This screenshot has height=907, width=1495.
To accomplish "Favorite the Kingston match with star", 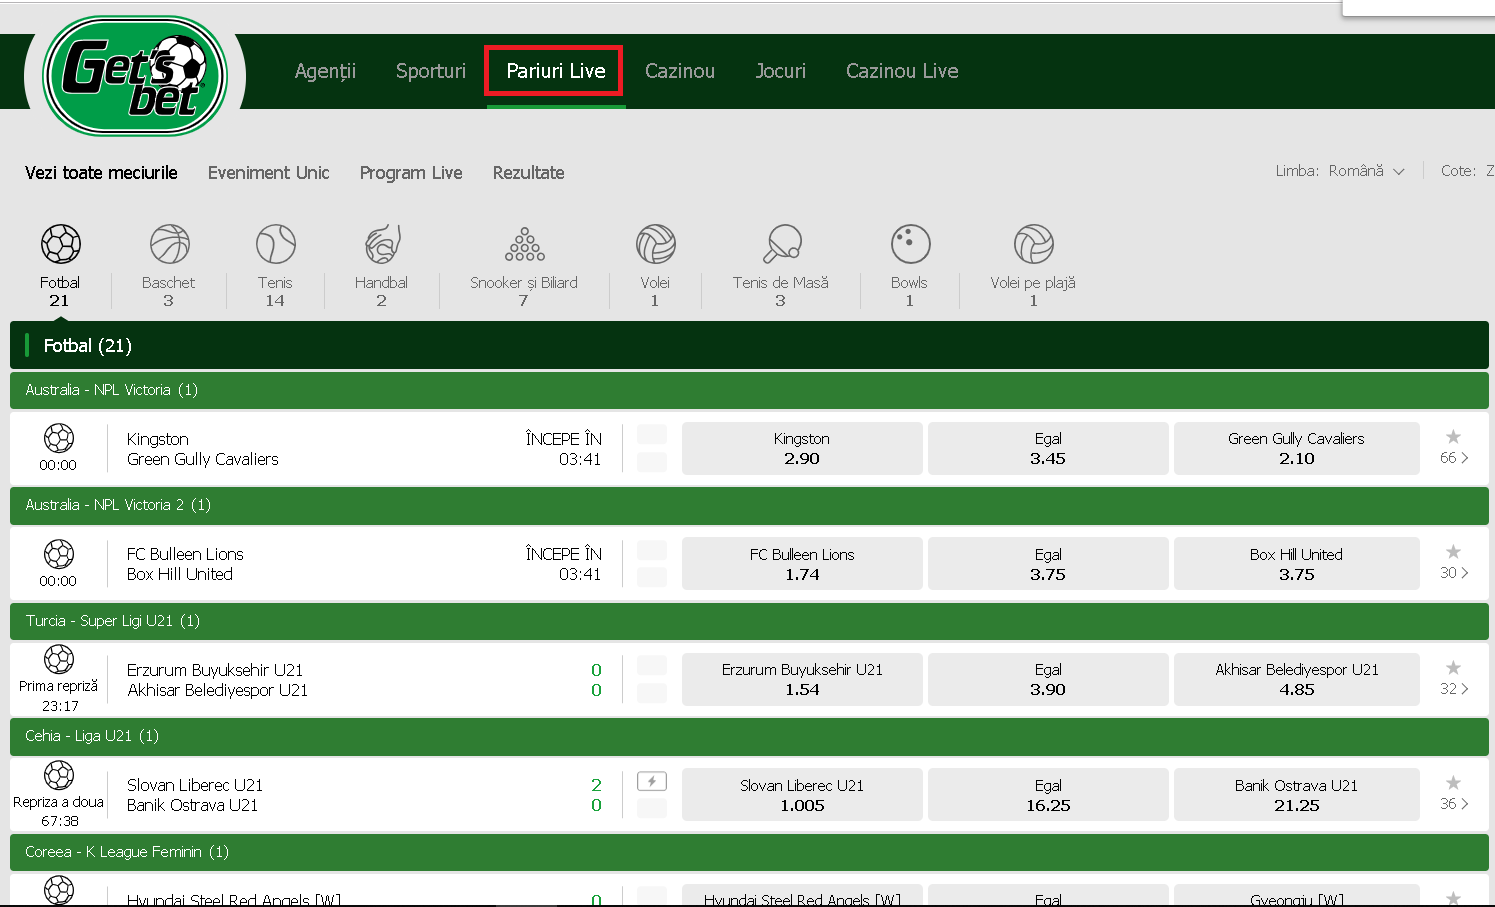I will [1453, 437].
